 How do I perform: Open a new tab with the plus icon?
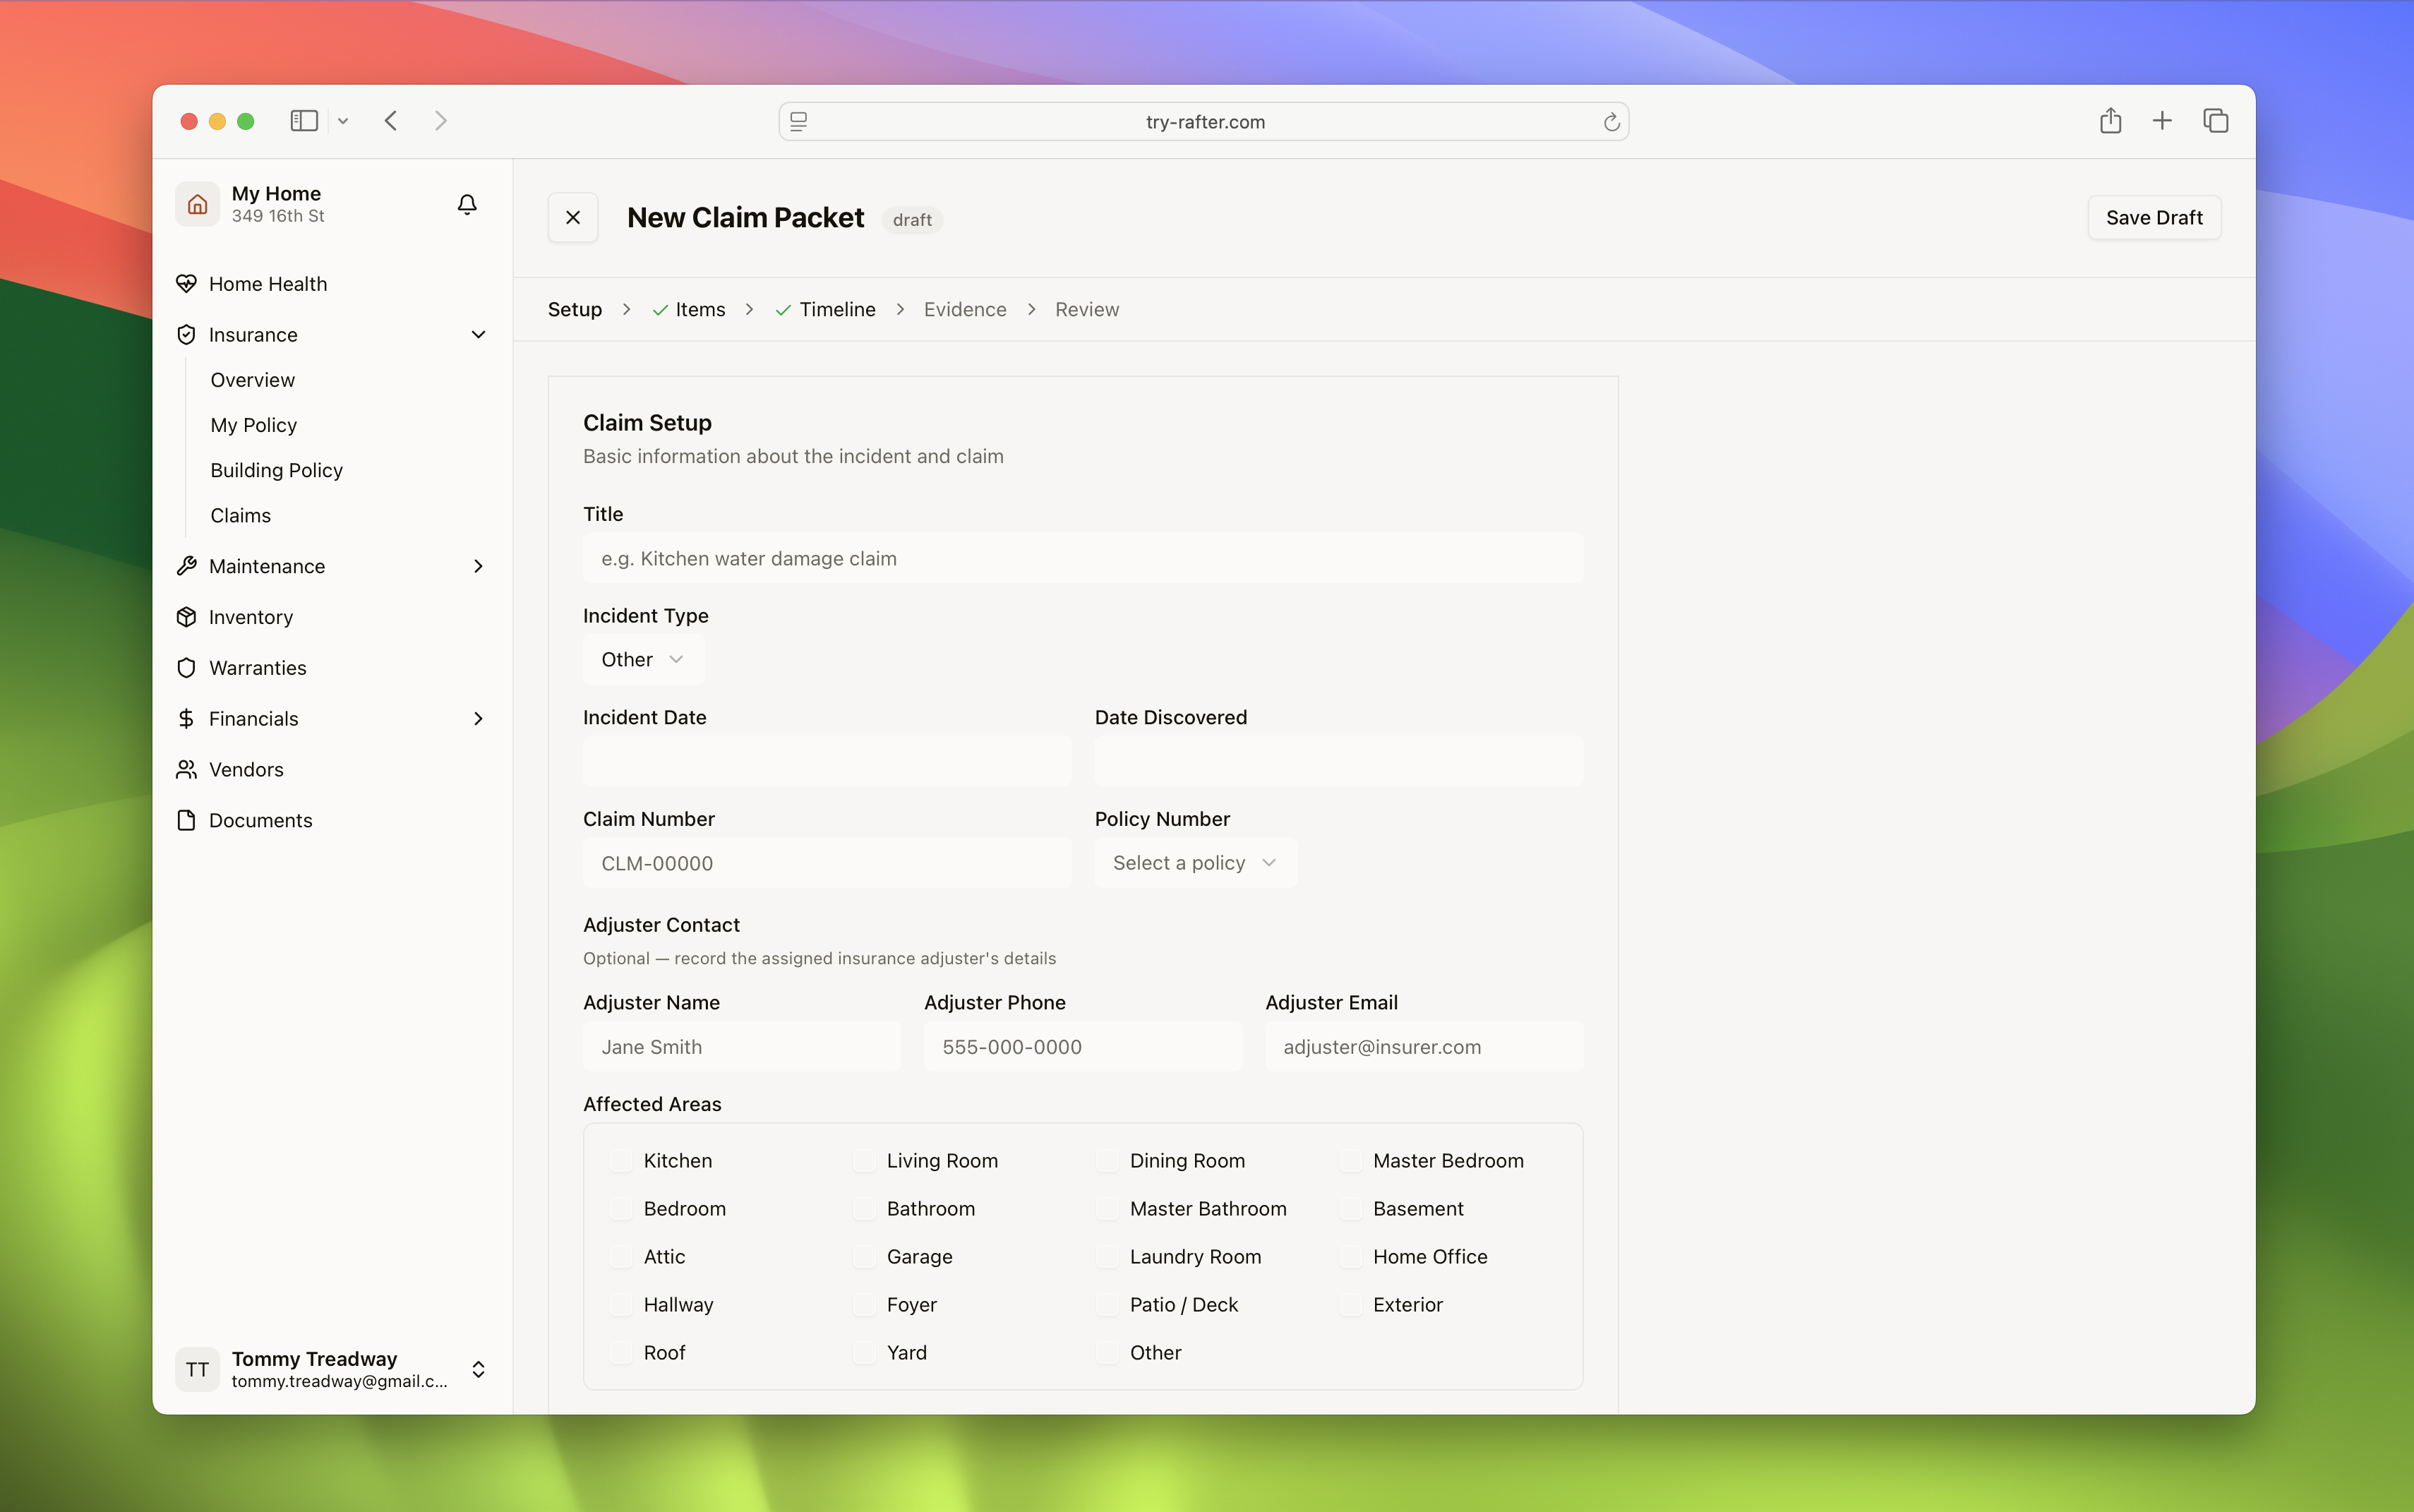[x=2162, y=121]
